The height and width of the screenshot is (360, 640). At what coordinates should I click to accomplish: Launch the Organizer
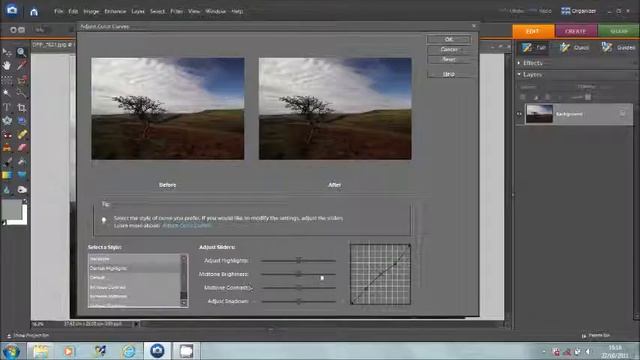click(578, 11)
